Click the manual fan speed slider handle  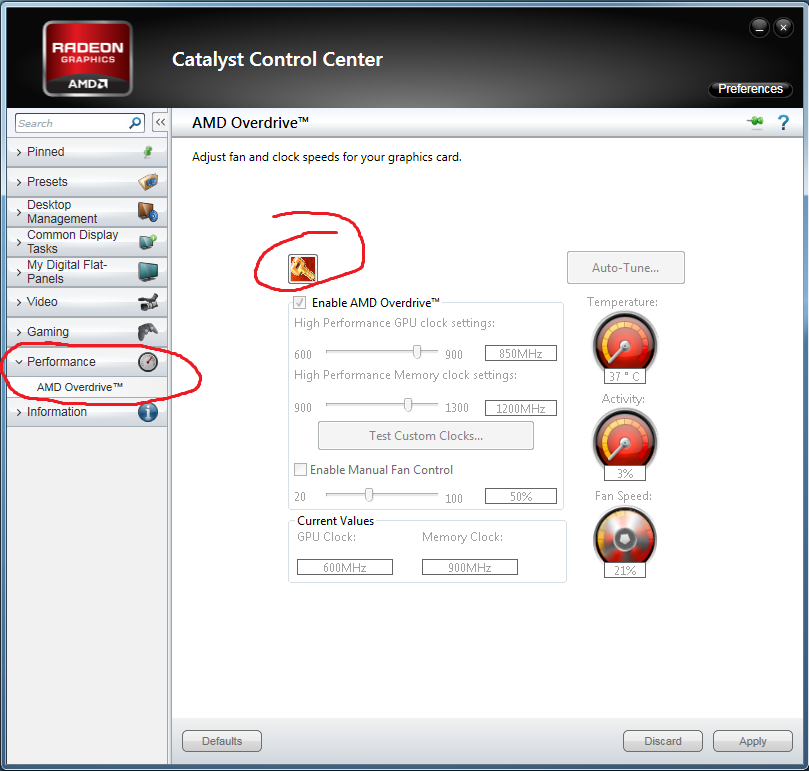coord(369,495)
